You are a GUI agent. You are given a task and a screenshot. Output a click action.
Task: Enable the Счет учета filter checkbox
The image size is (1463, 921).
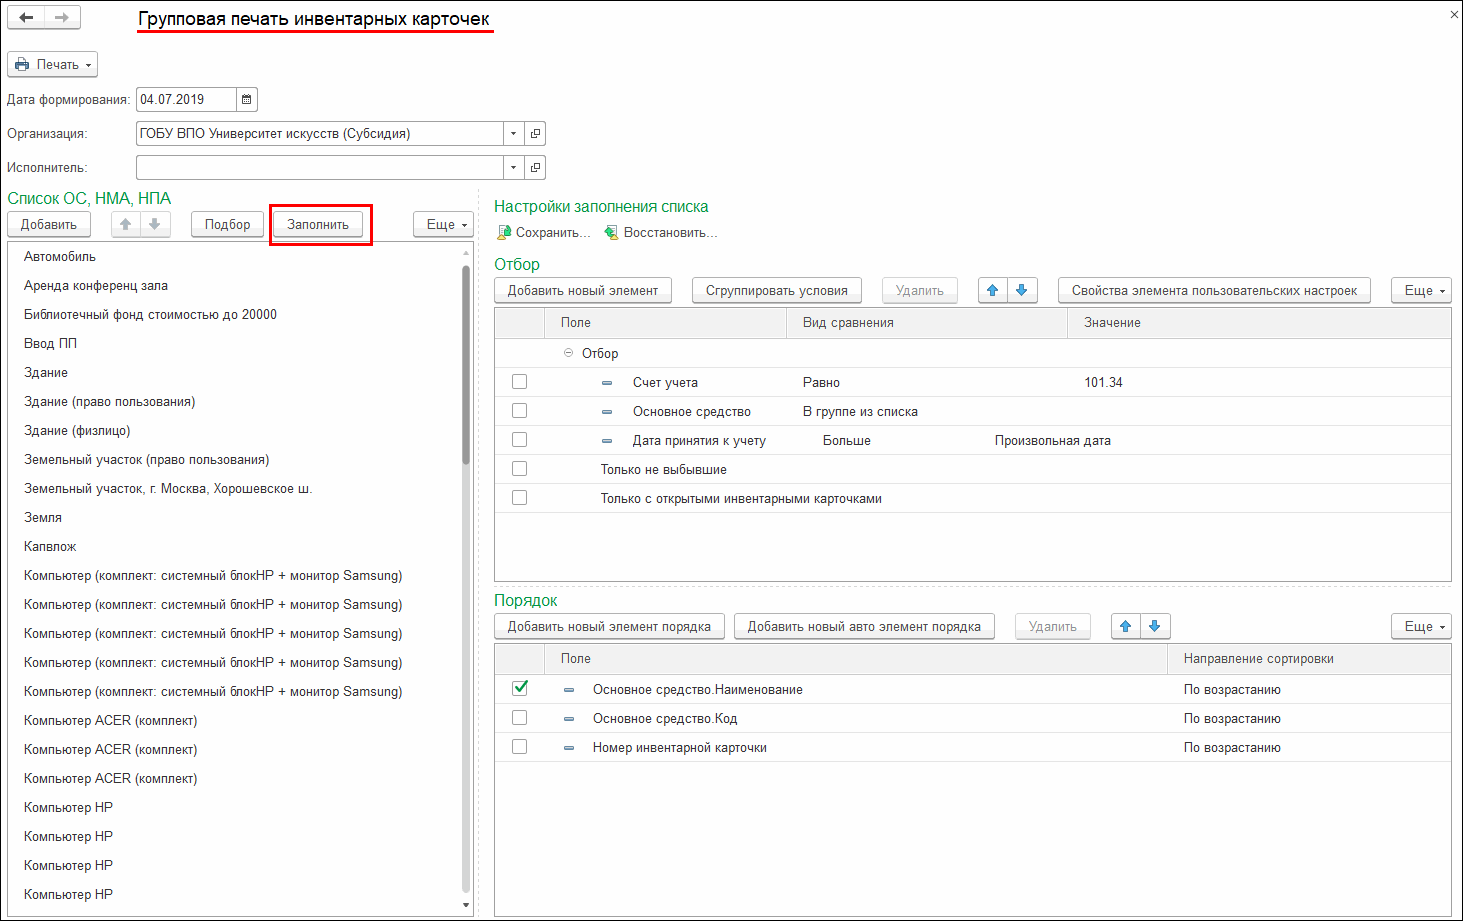click(519, 382)
